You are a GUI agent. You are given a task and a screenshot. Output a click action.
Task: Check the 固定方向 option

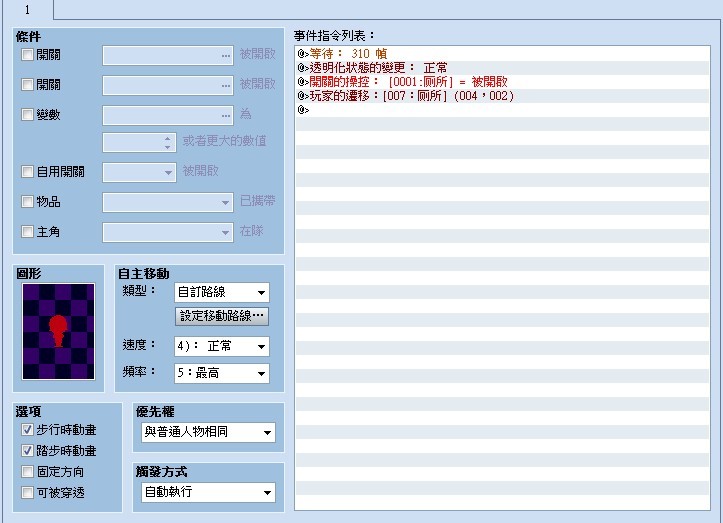coord(27,471)
